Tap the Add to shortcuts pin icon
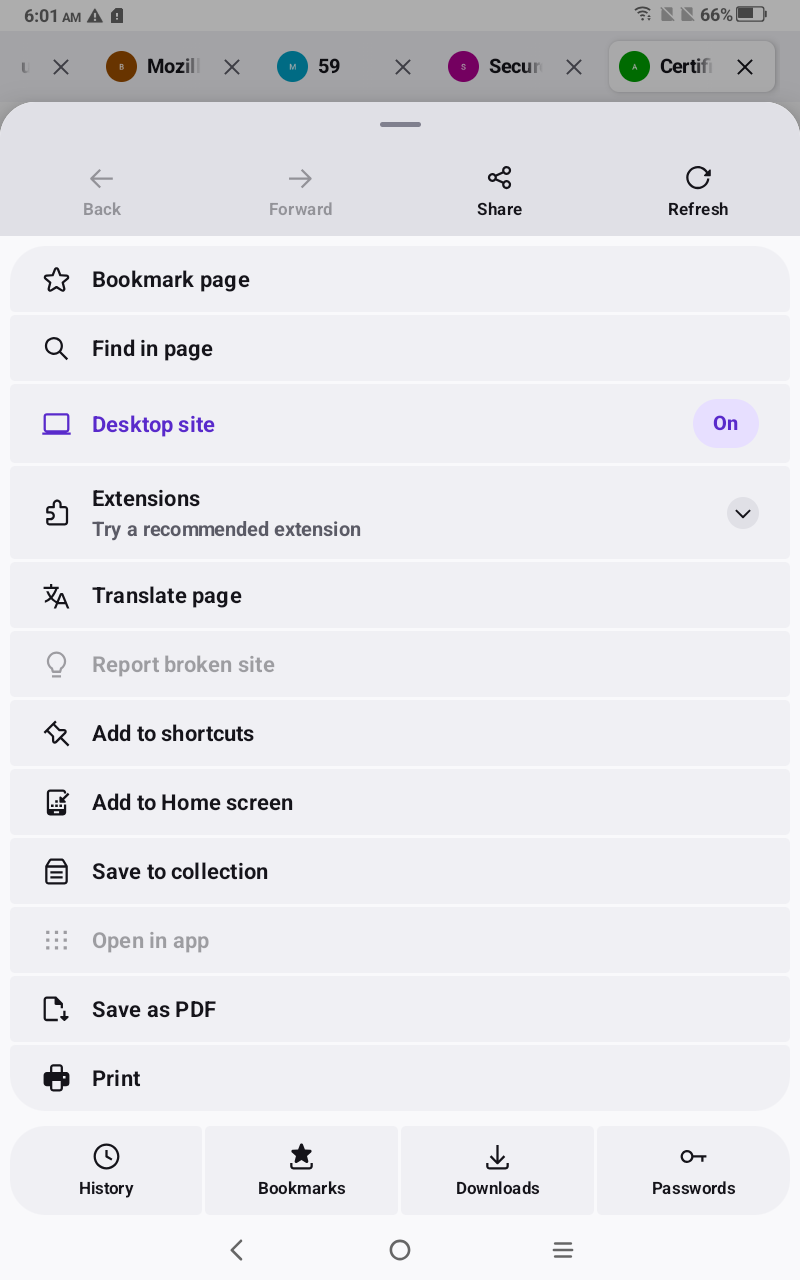Screen dimensions: 800x1280 [56, 734]
